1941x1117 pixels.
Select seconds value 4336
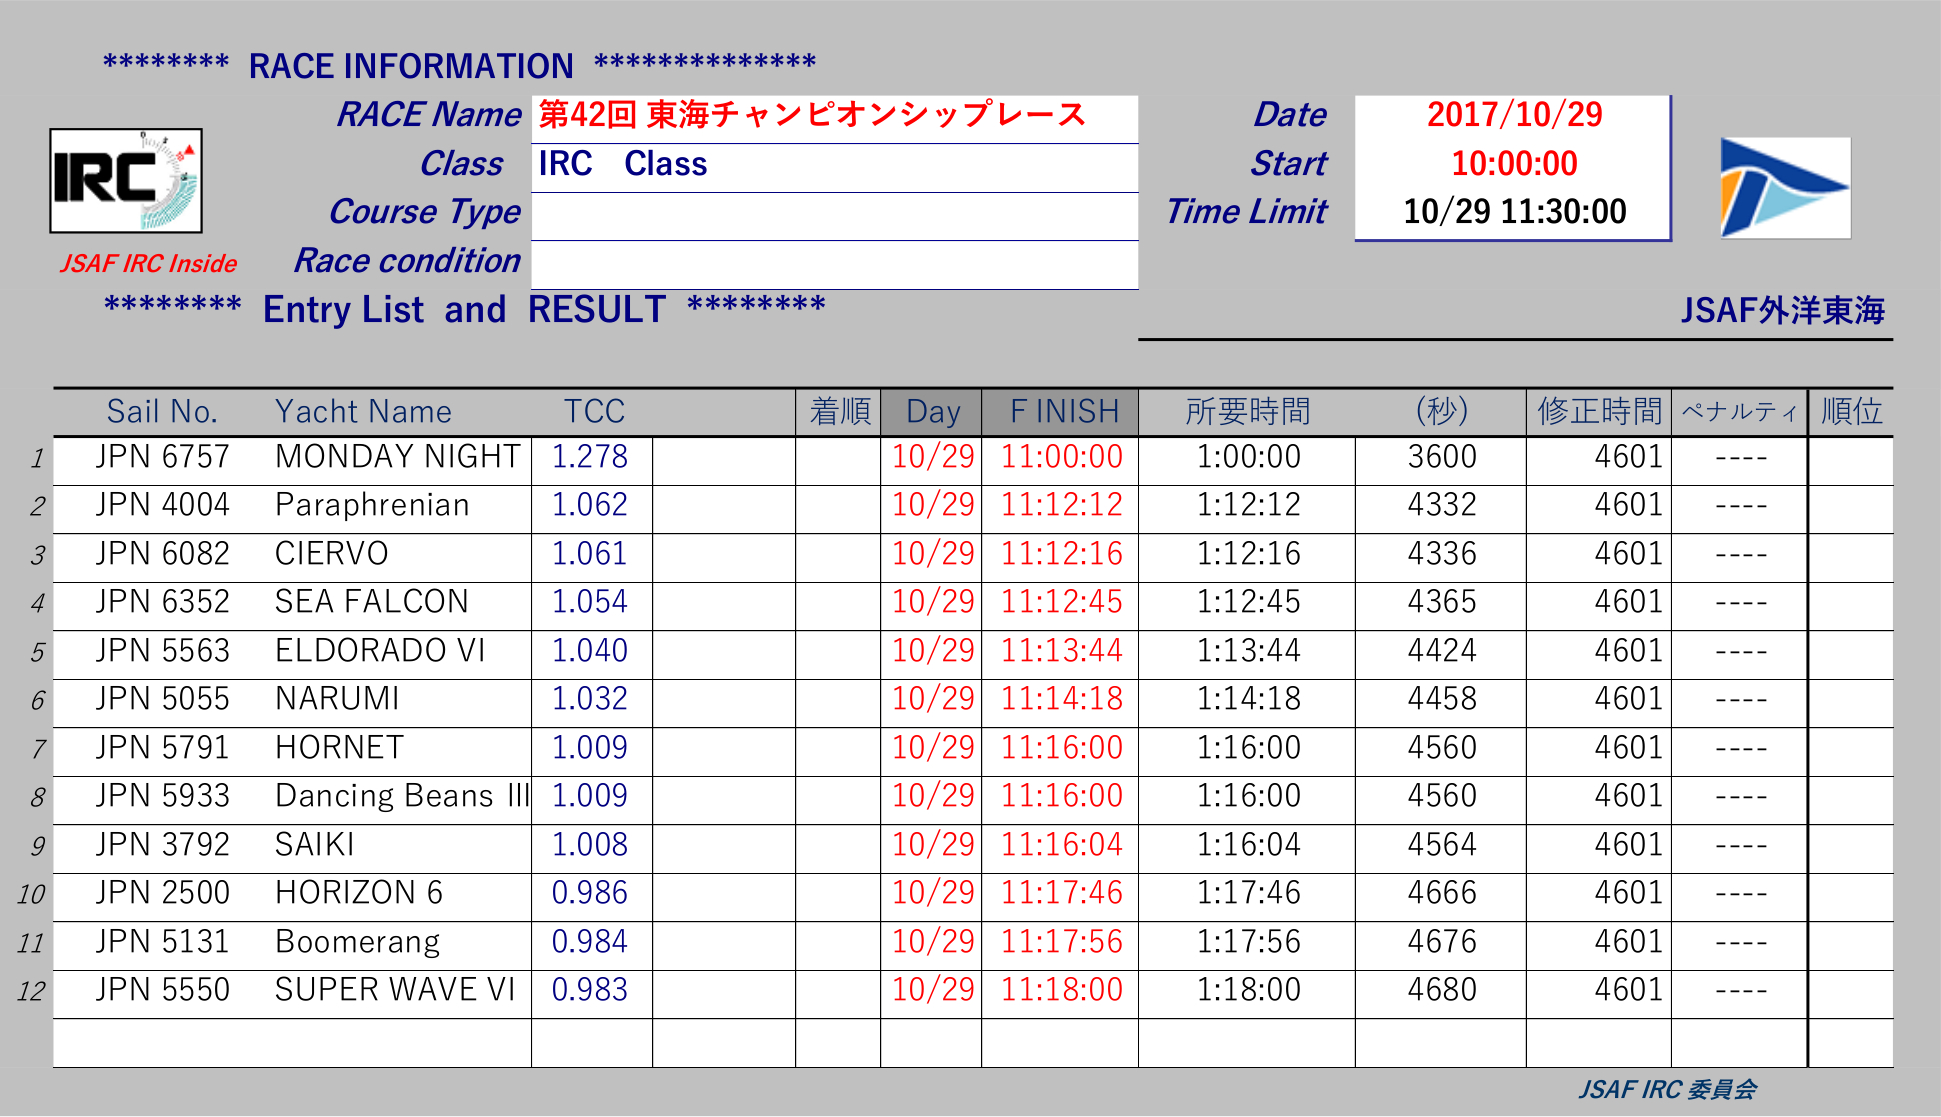tap(1442, 554)
